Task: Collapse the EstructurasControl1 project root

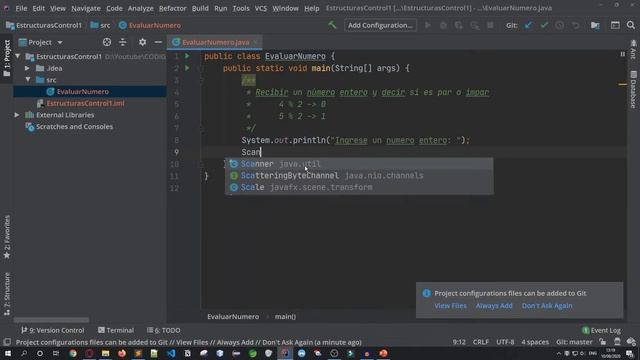Action: coord(18,56)
